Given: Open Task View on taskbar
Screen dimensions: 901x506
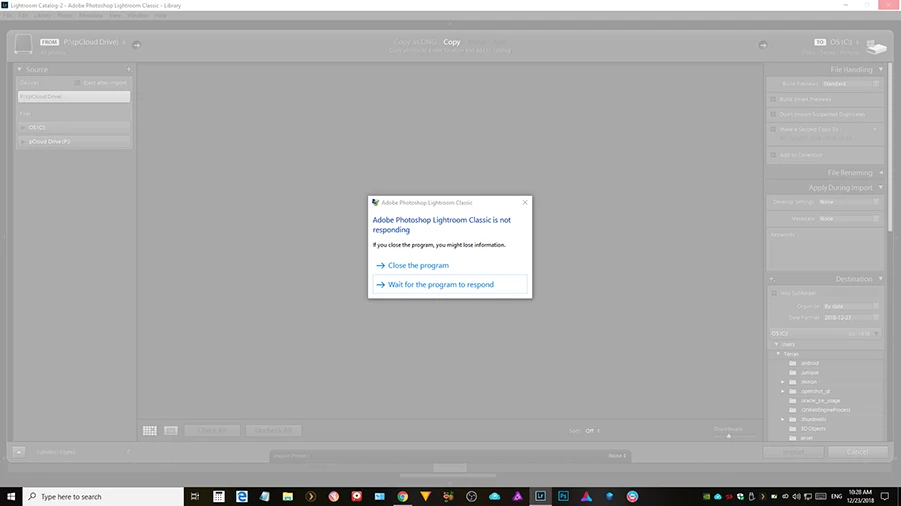Looking at the screenshot, I should pos(195,496).
